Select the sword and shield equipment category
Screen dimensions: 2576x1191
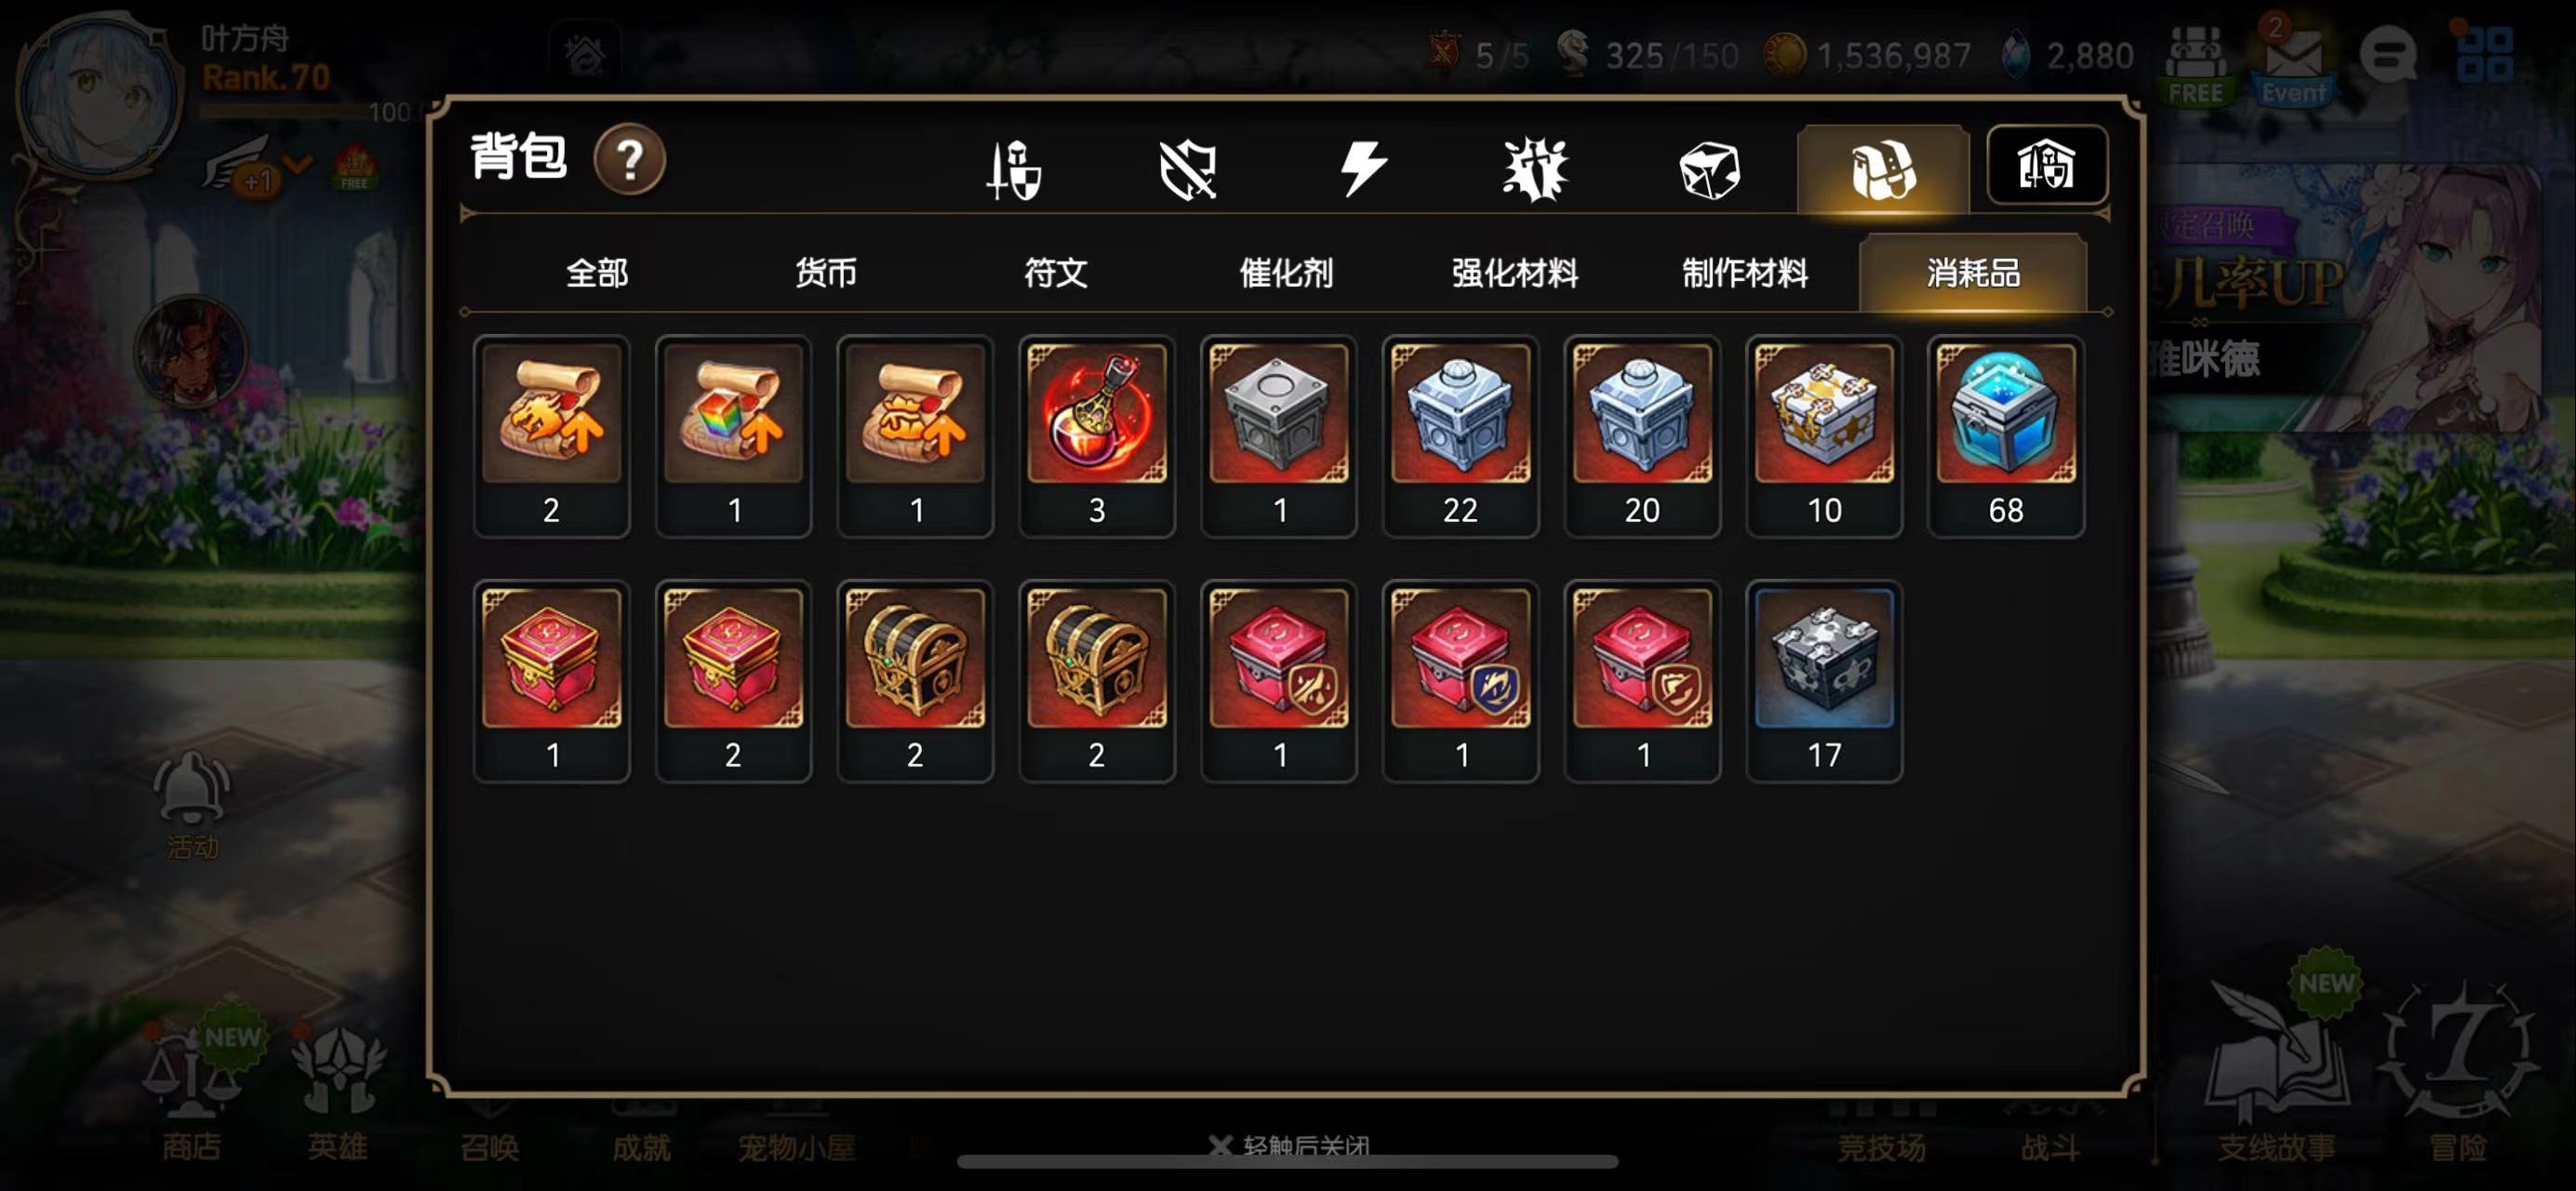coord(1014,170)
